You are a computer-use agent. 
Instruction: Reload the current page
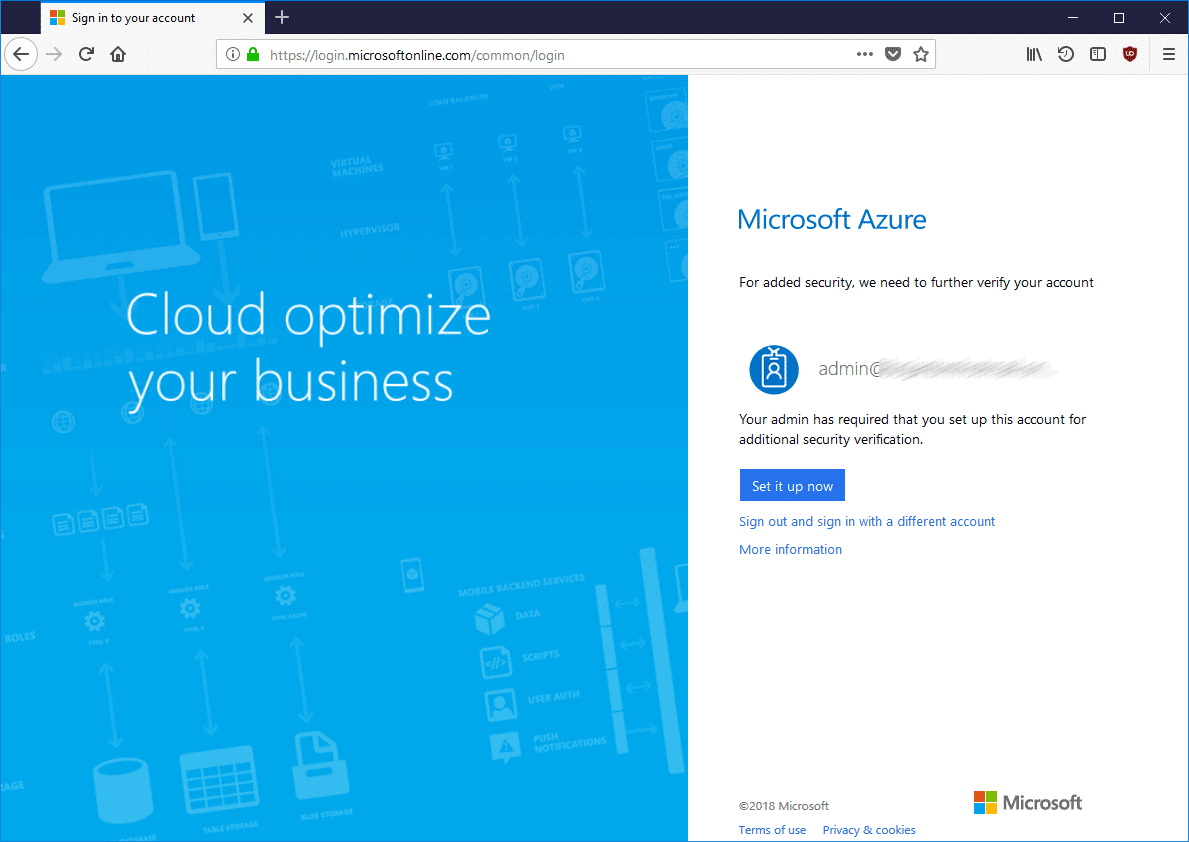click(86, 54)
